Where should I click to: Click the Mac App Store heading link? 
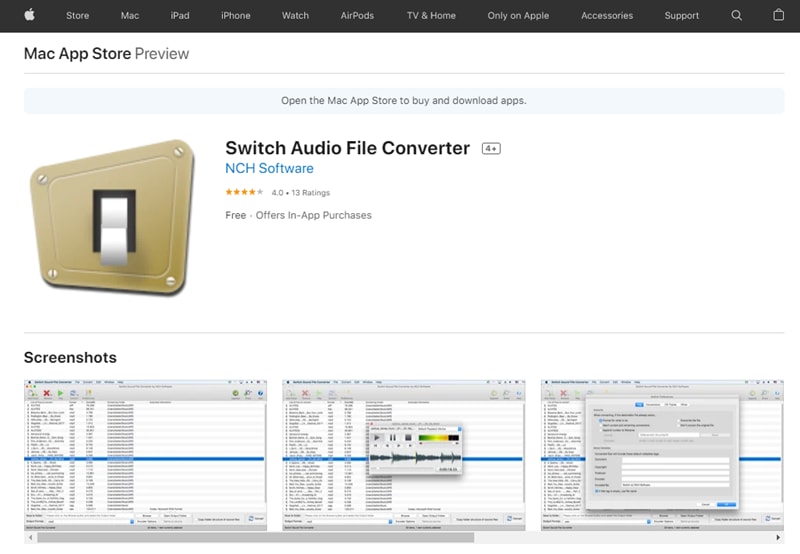[77, 54]
